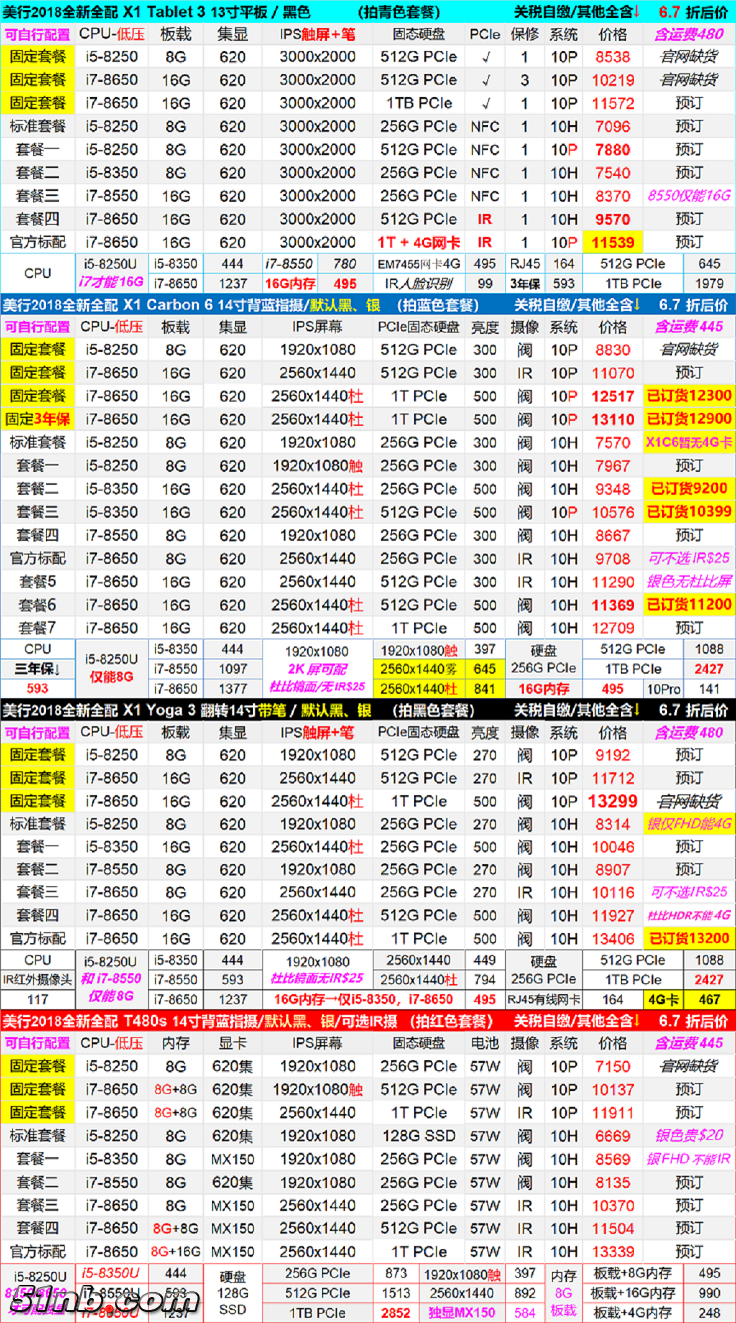736x1323 pixels.
Task: Select the RJ45有线网卡 cell
Action: point(544,999)
